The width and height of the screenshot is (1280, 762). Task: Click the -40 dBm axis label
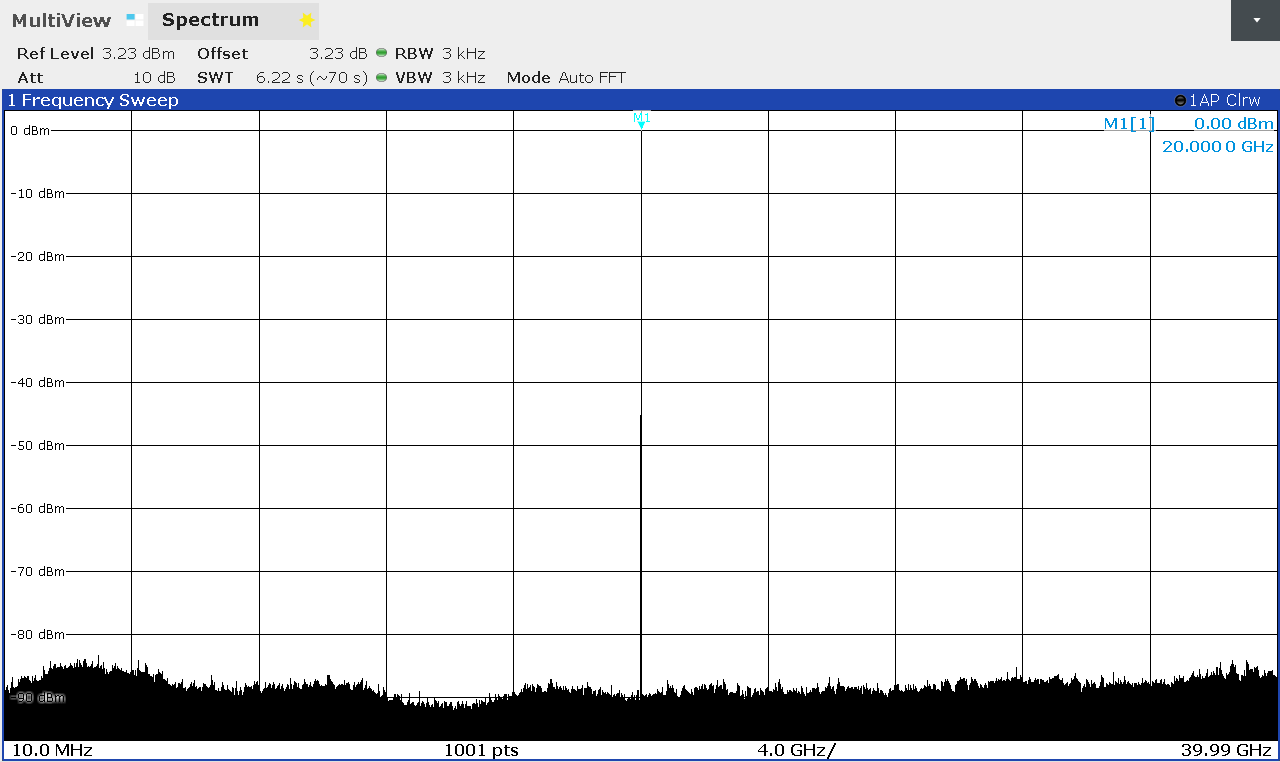(x=37, y=382)
